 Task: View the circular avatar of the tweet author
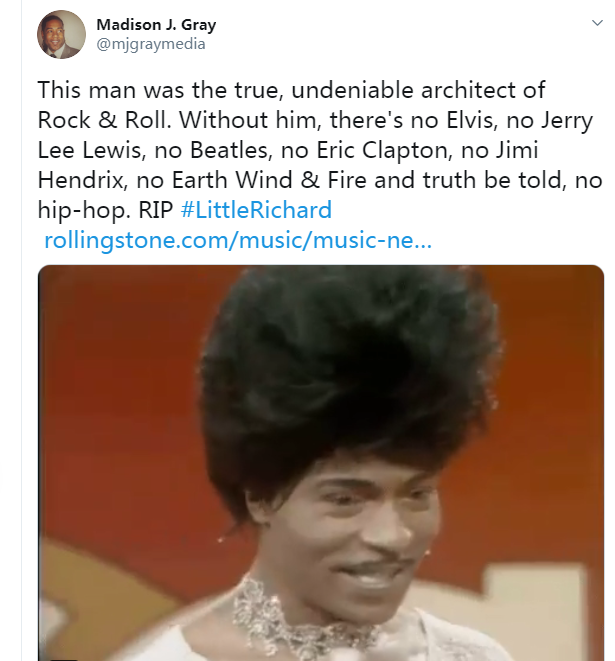(61, 35)
